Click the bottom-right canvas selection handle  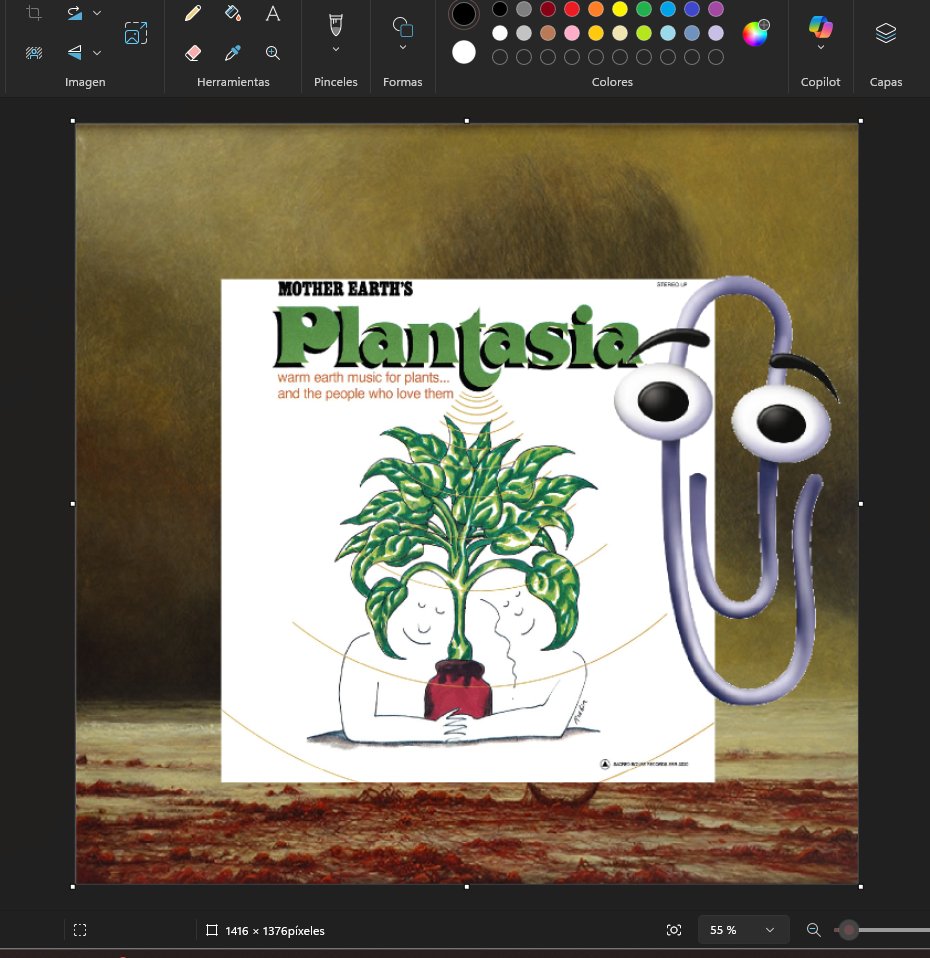pos(861,887)
